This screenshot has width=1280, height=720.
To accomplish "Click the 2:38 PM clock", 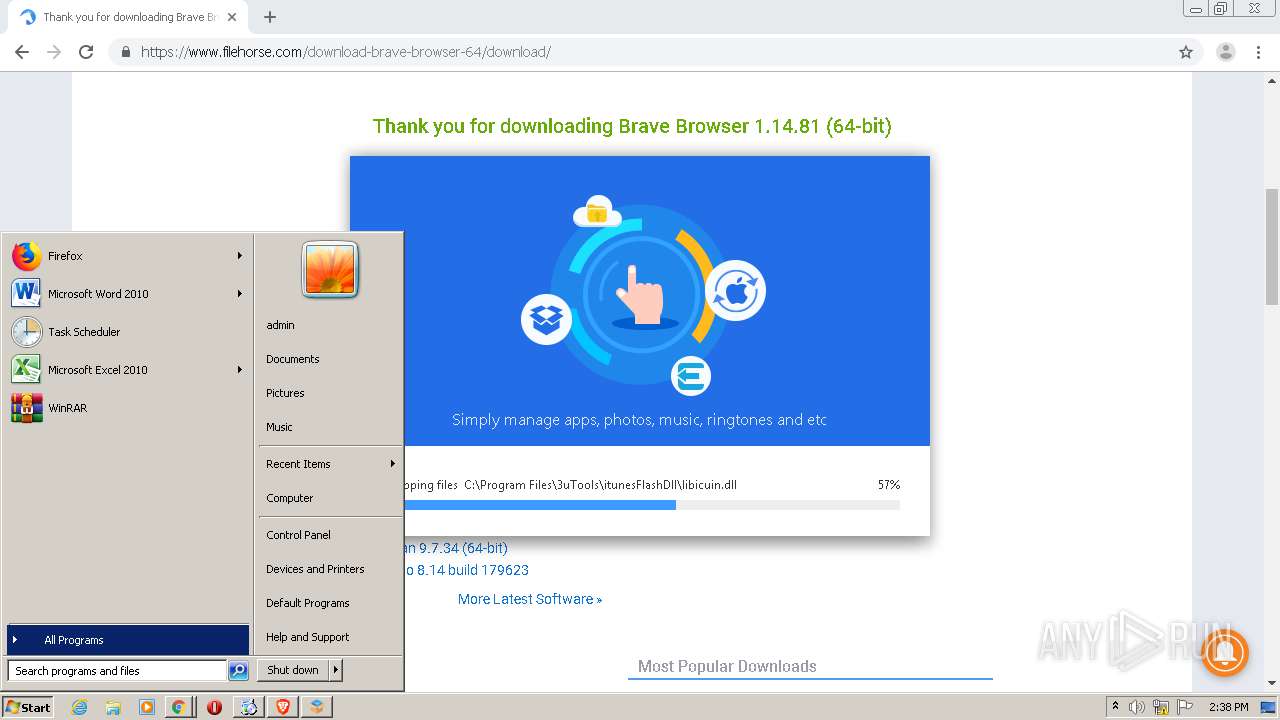I will [1228, 707].
